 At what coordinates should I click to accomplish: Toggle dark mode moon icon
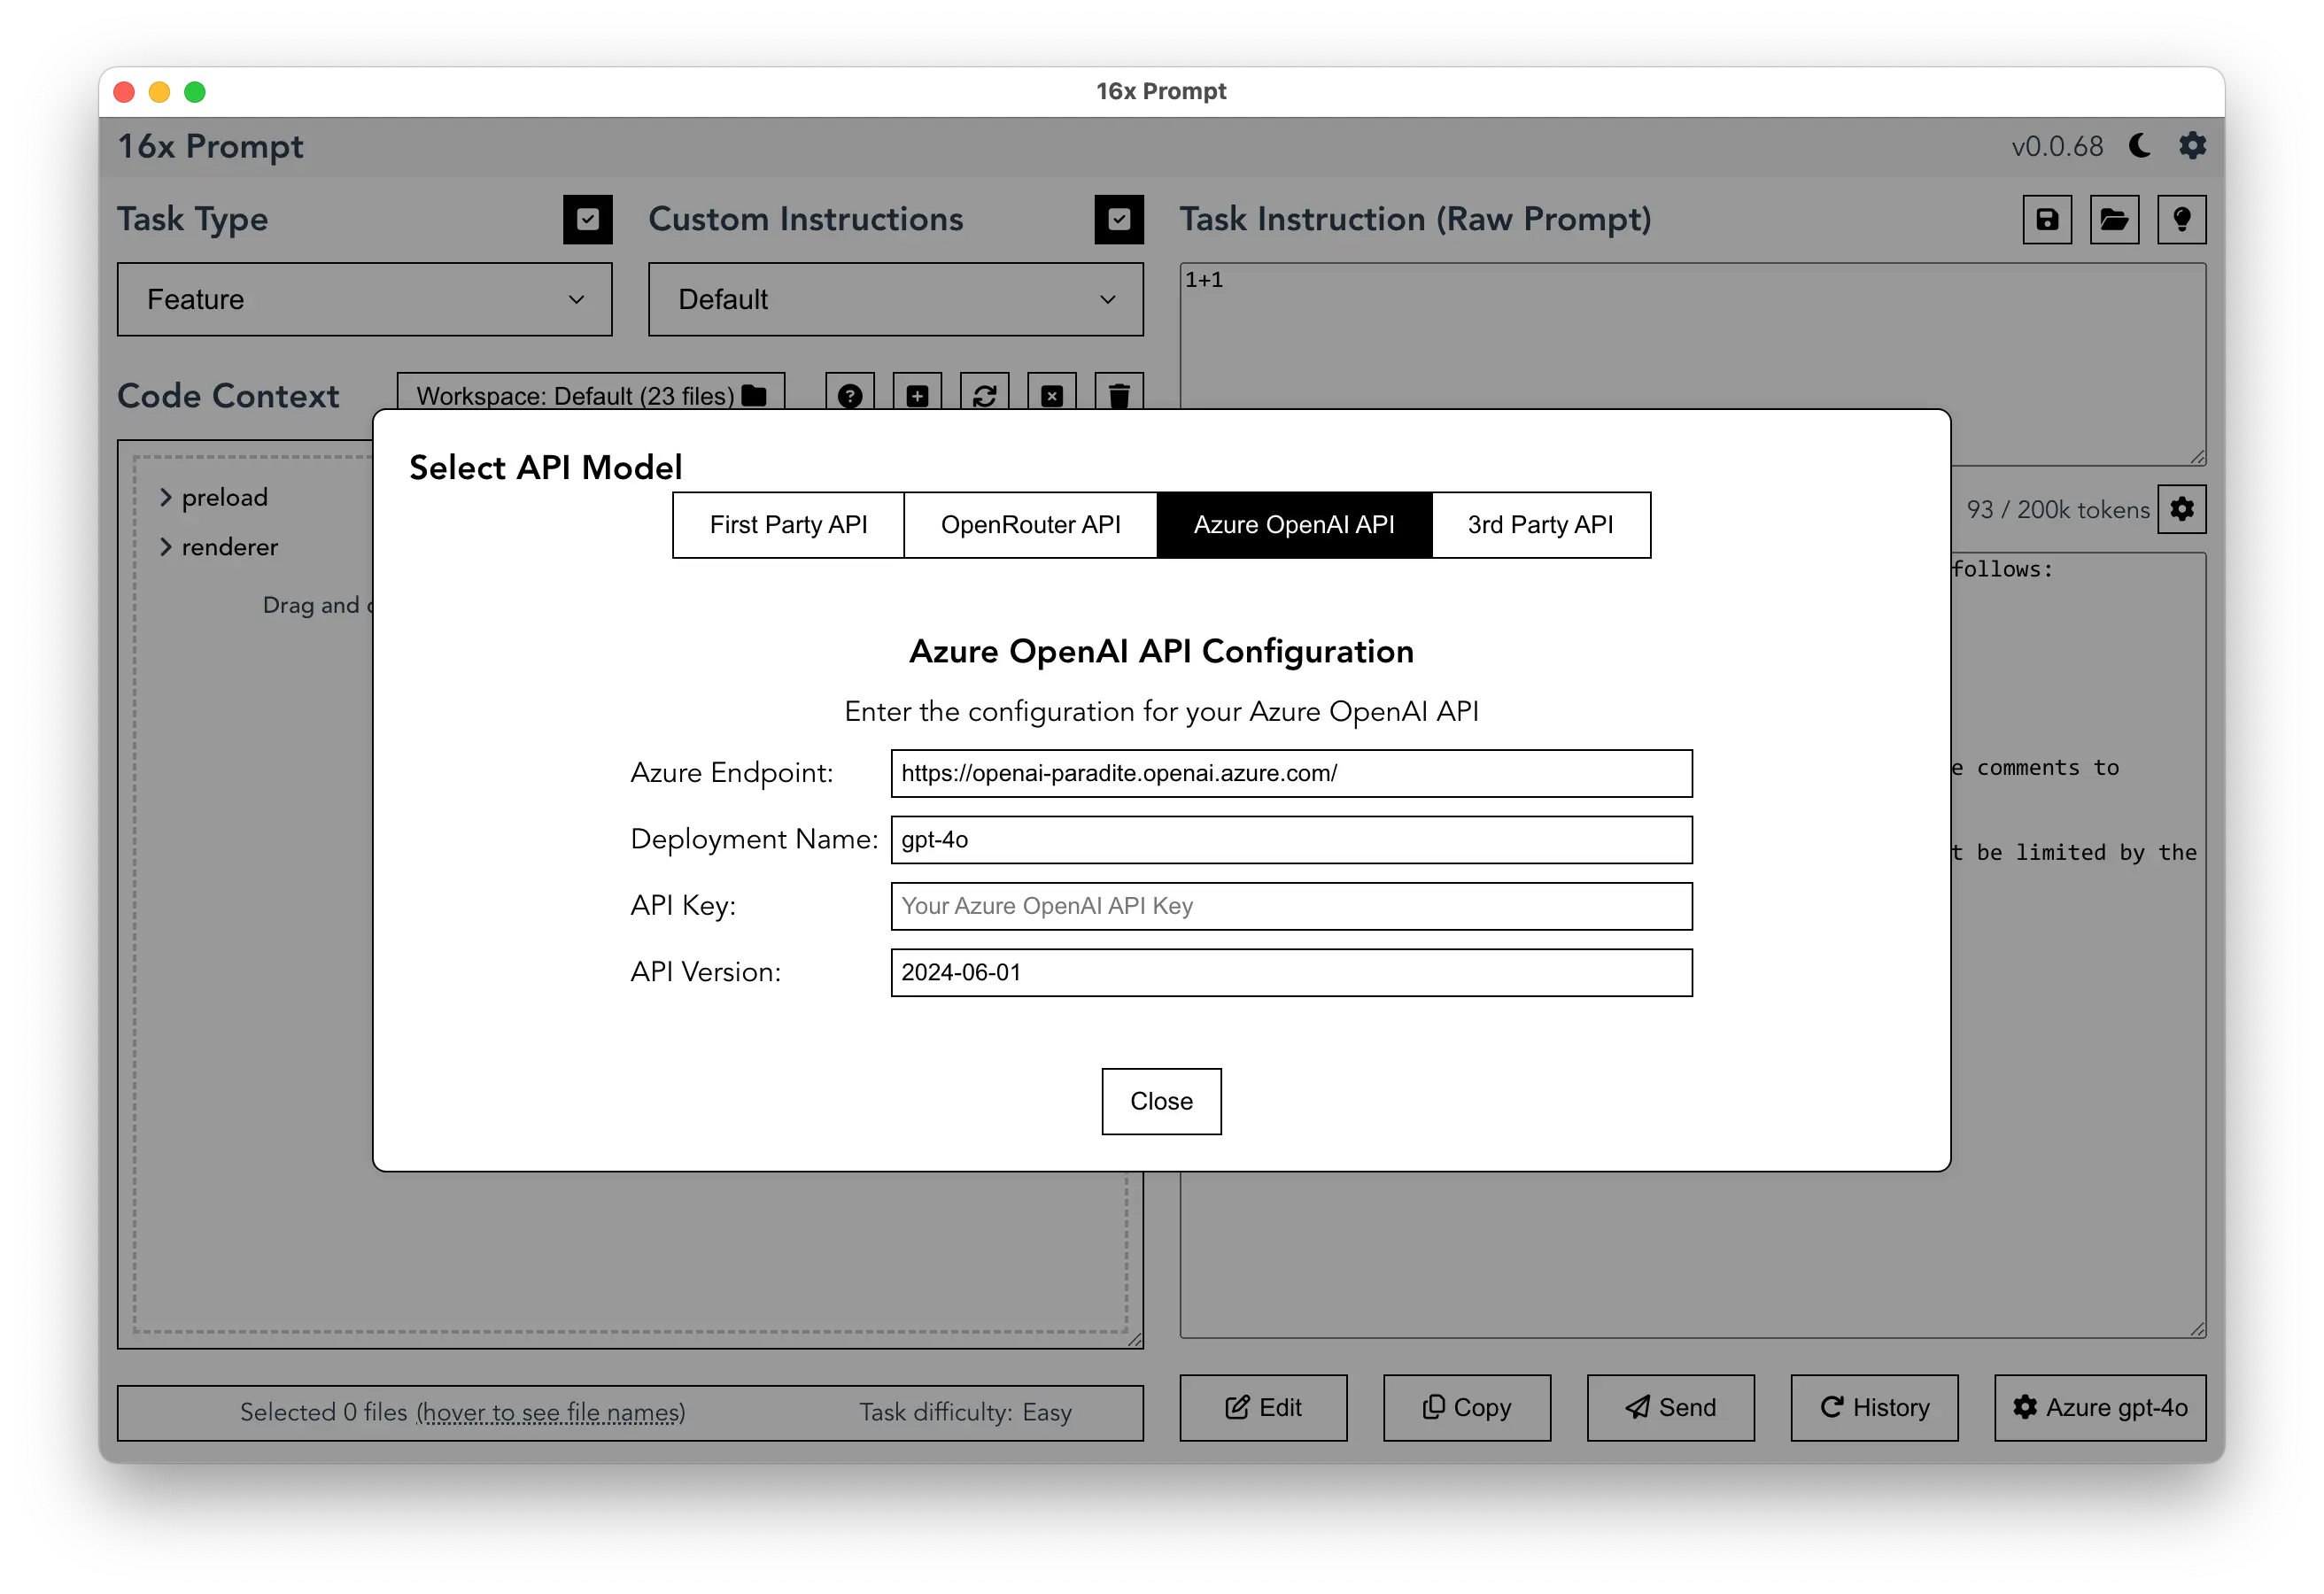pos(2139,146)
